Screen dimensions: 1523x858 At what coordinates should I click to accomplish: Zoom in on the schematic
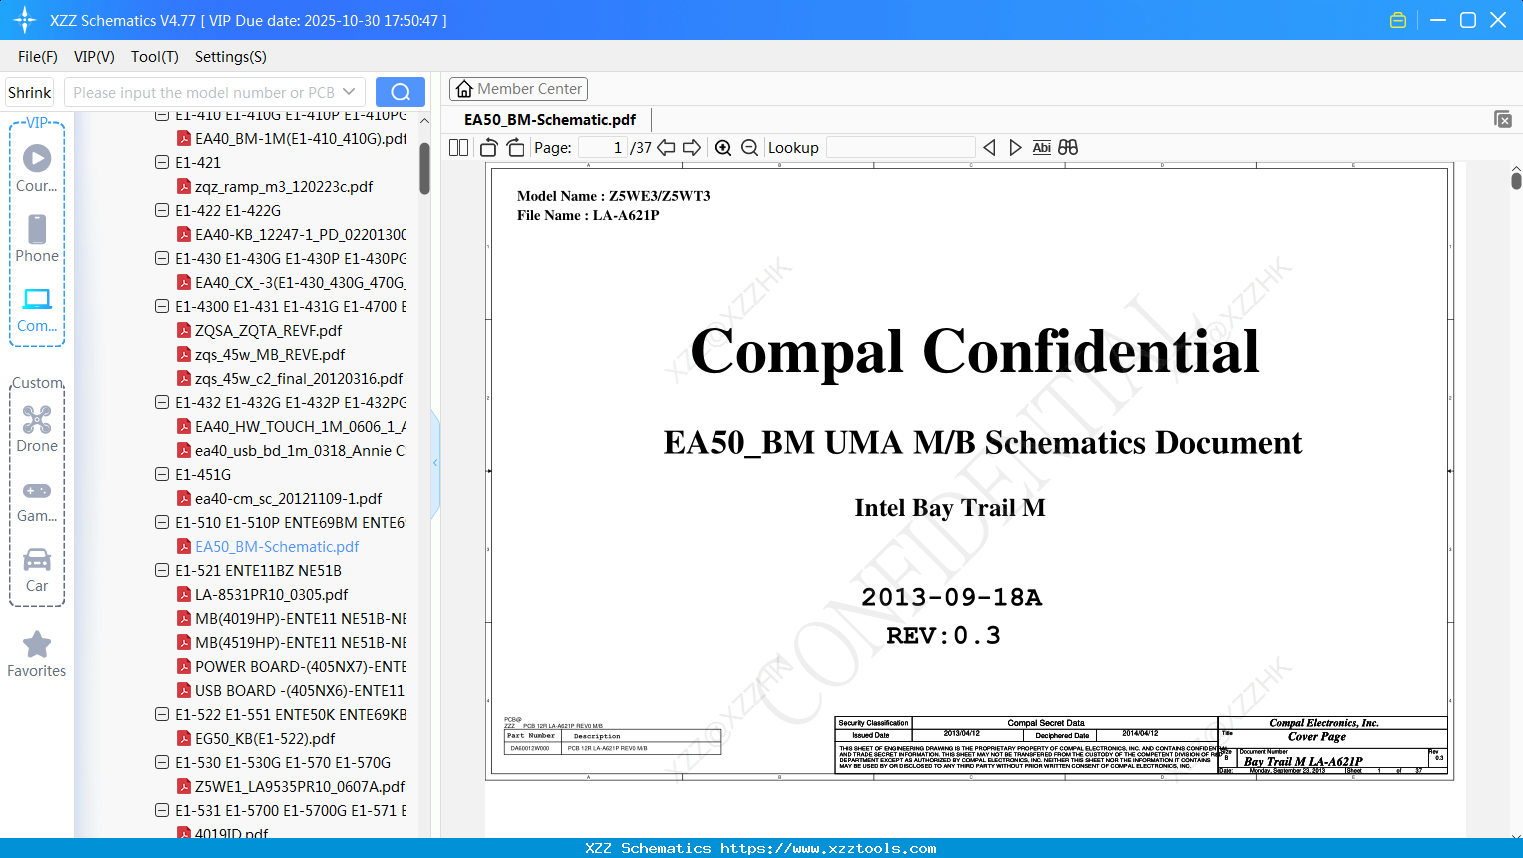(723, 148)
